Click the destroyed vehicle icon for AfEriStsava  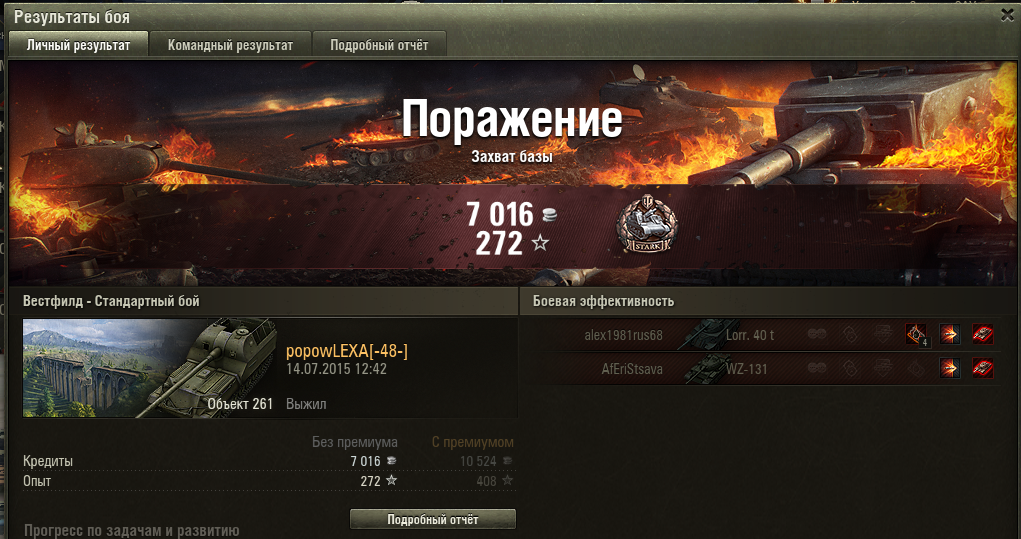983,368
